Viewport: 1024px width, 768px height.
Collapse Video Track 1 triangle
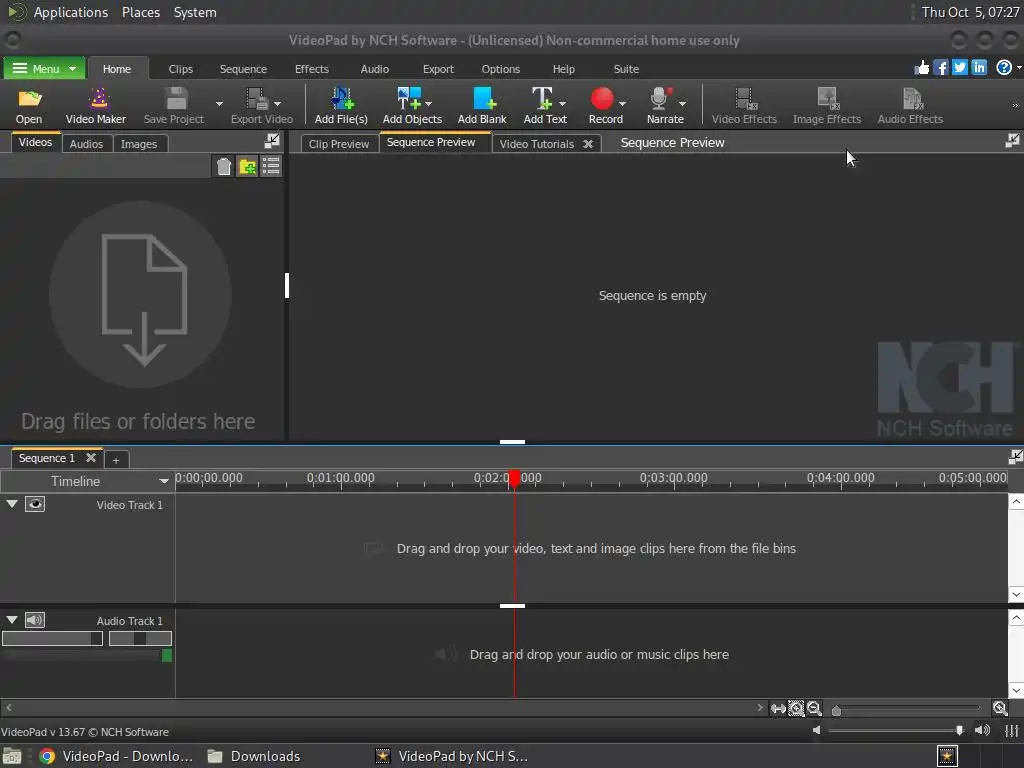point(12,504)
